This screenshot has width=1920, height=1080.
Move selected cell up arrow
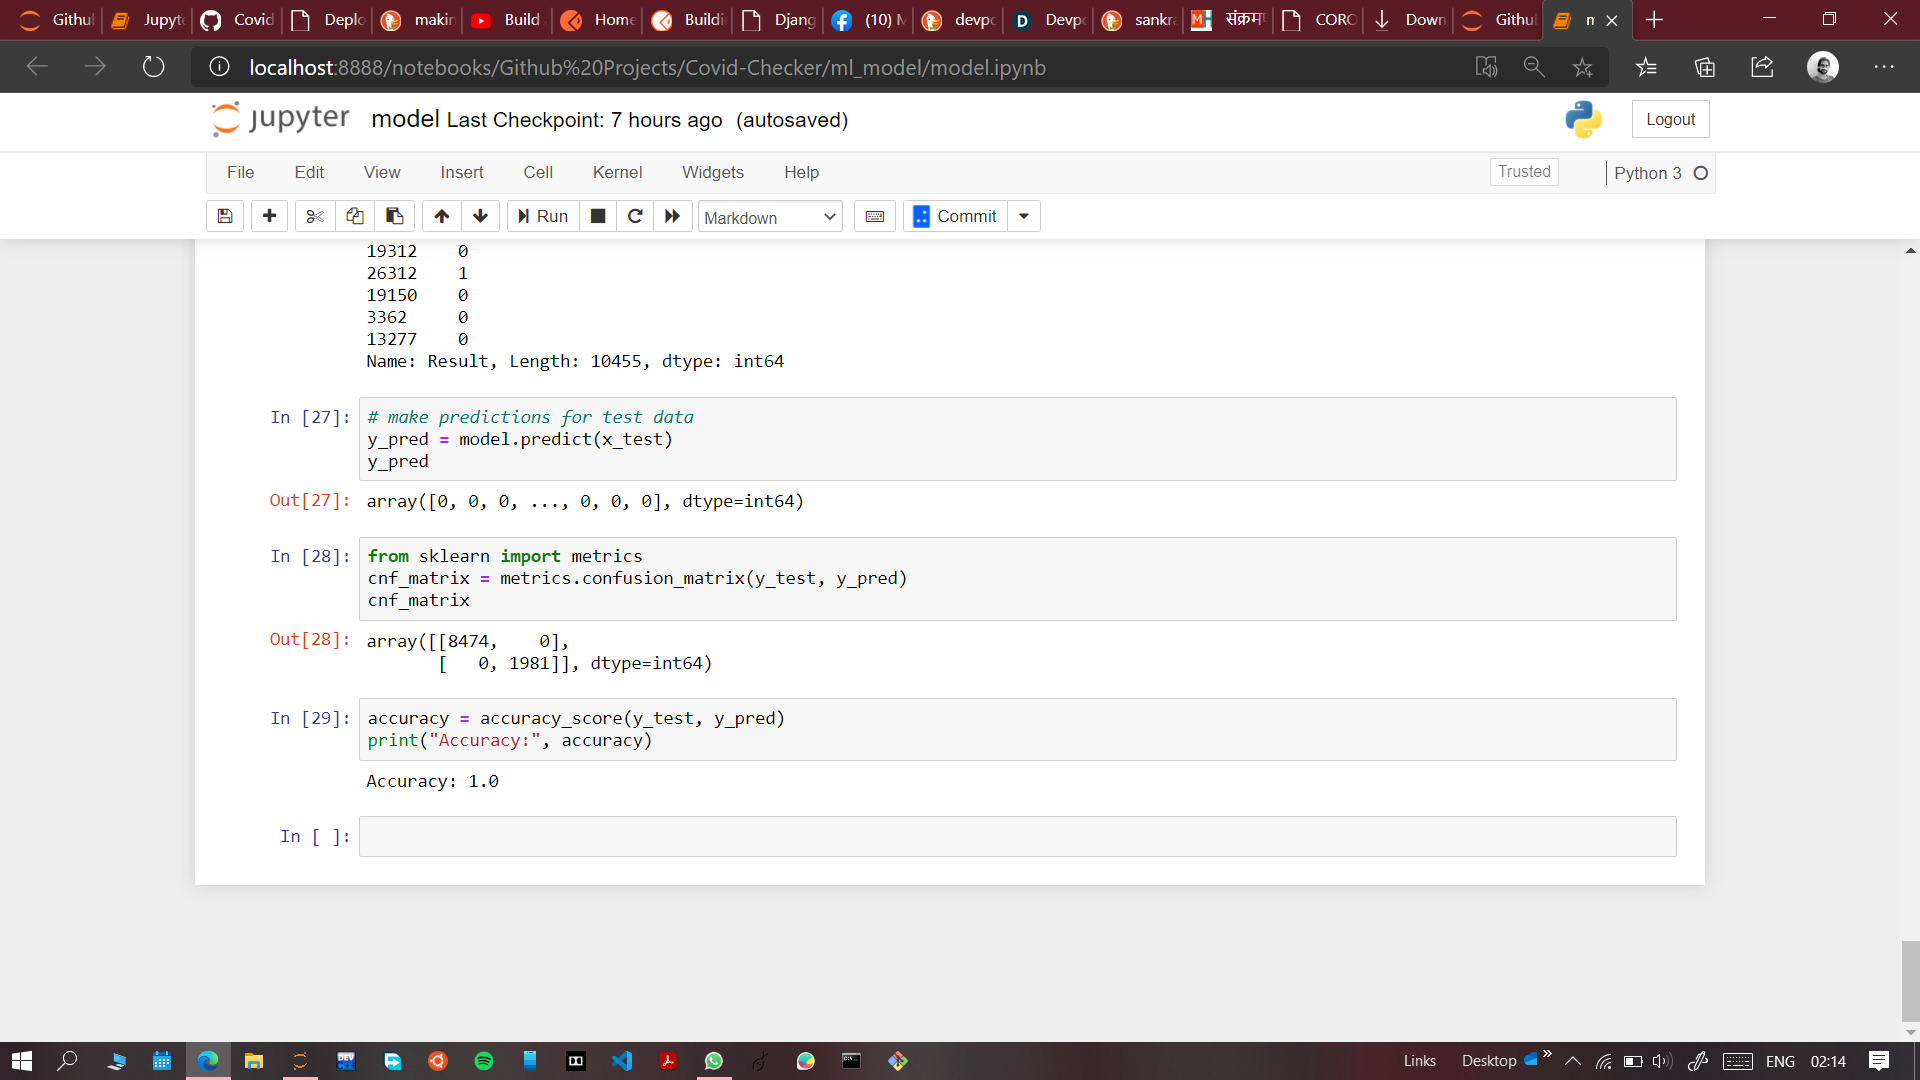tap(441, 216)
